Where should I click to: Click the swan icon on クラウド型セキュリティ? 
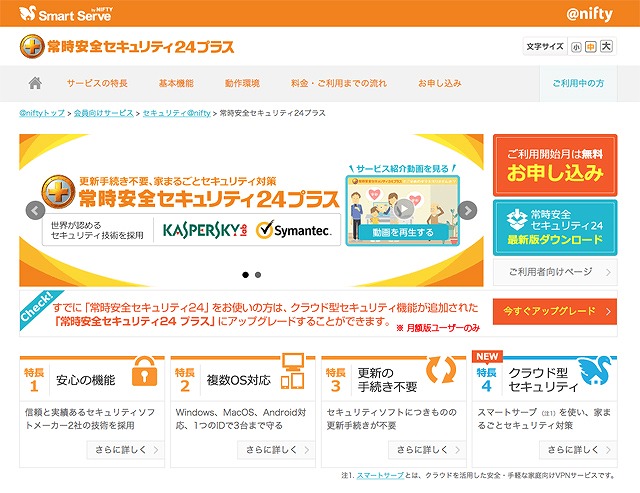(596, 371)
